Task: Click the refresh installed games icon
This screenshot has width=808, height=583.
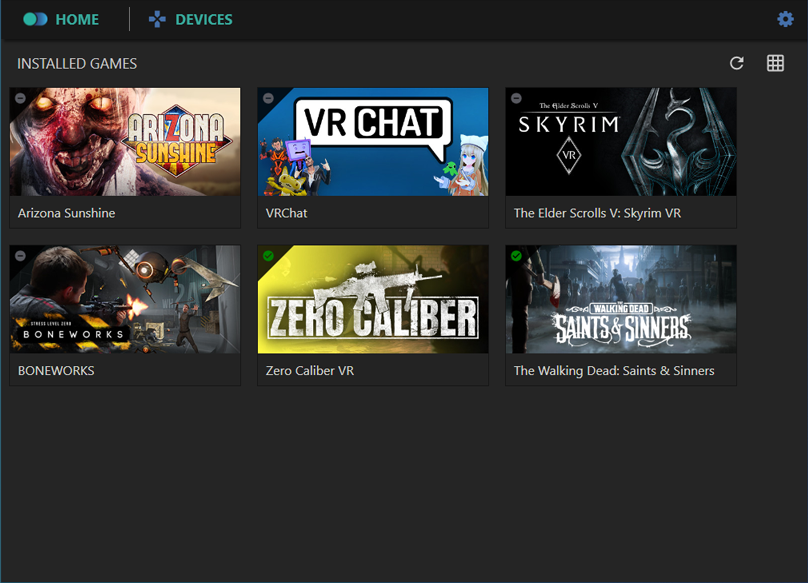Action: click(737, 63)
